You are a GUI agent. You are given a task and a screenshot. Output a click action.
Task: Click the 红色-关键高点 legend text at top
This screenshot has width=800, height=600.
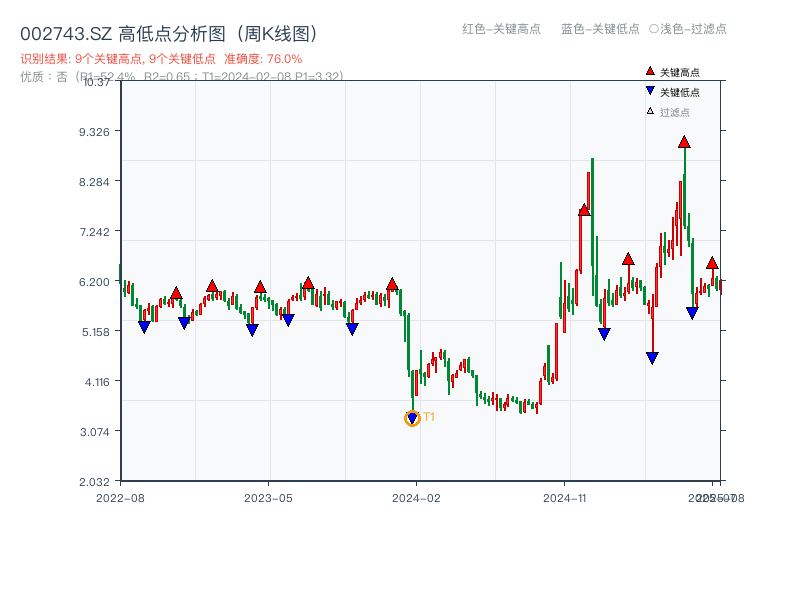coord(501,29)
